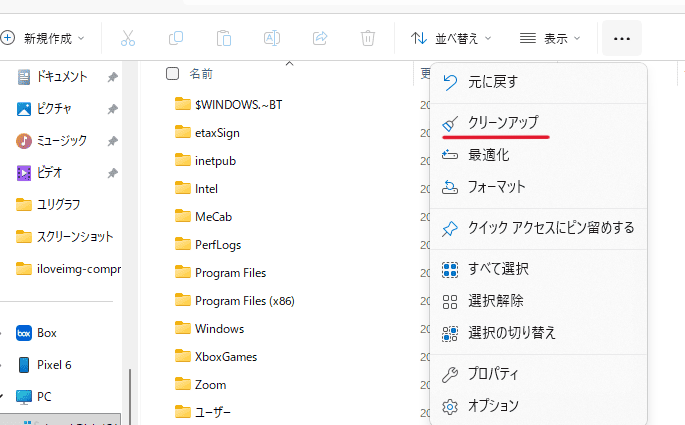Choose クリーンアップ from the menu
The height and width of the screenshot is (425, 685).
click(538, 123)
